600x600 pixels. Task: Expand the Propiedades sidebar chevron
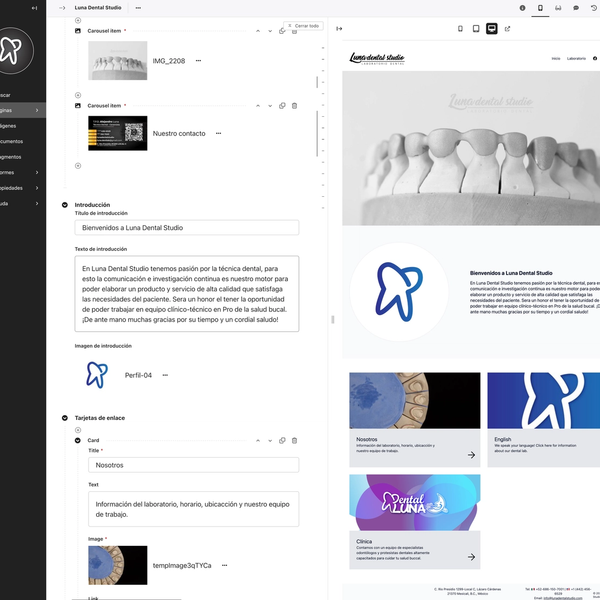[x=37, y=188]
